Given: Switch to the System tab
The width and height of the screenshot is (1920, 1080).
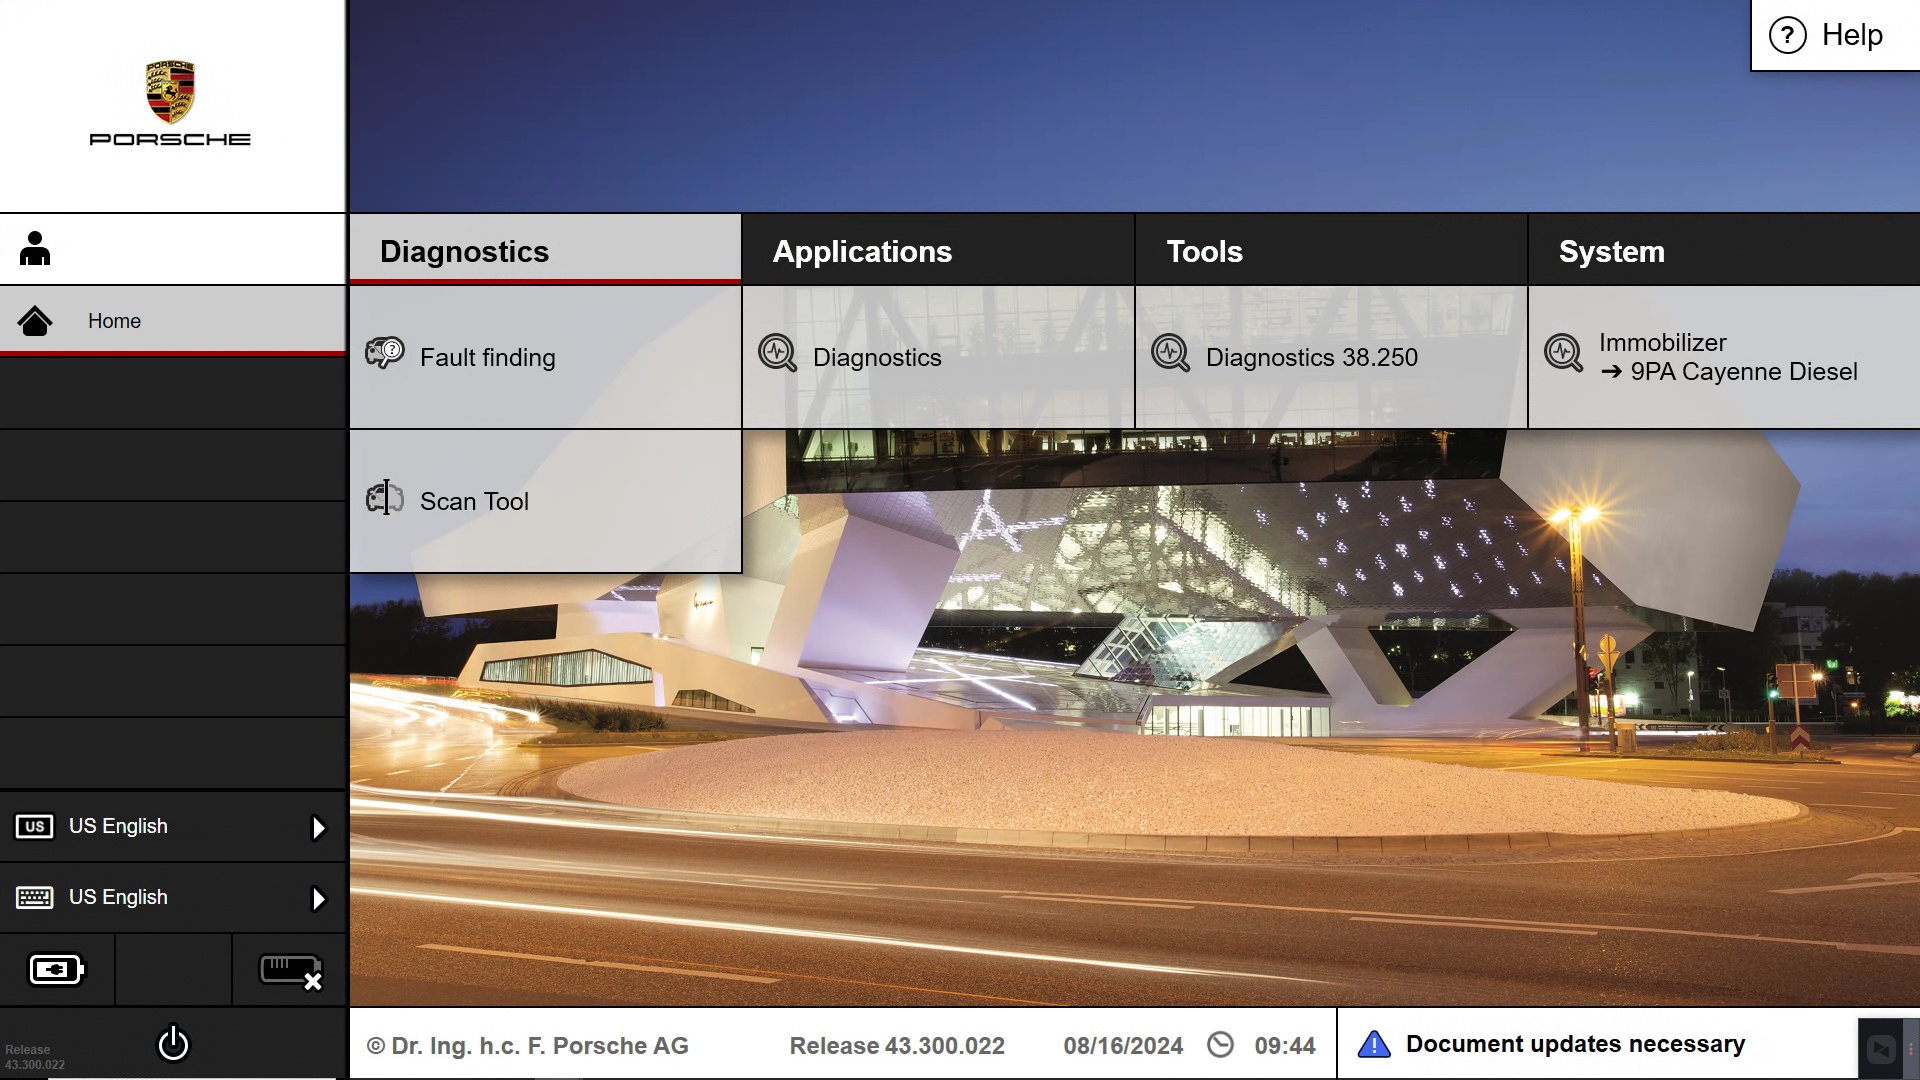Looking at the screenshot, I should [1724, 250].
